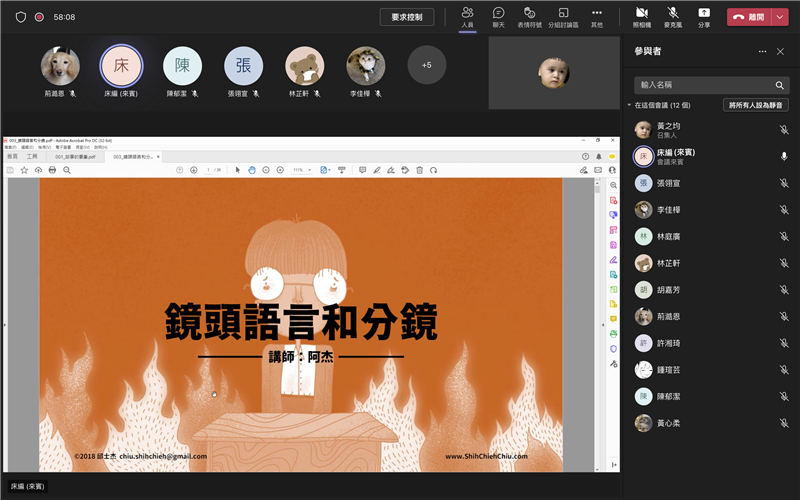The image size is (800, 500).
Task: Open 分組討論區 breakout rooms
Action: pos(563,16)
